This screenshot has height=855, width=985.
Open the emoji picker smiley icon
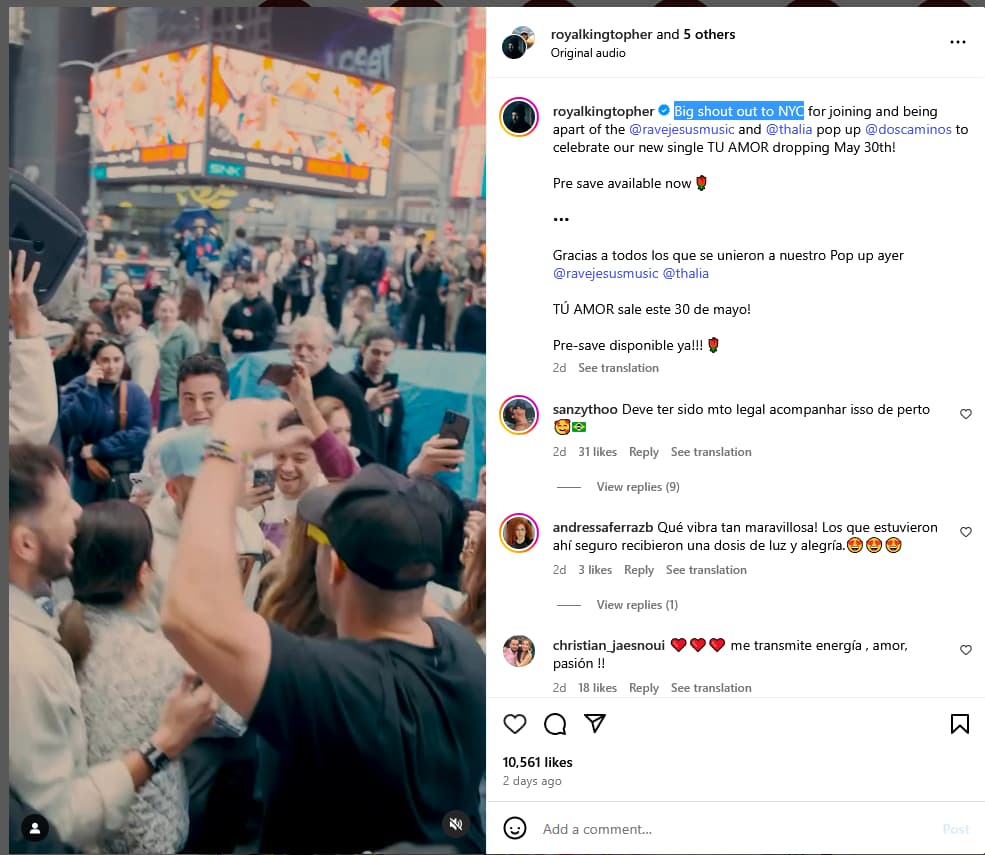coord(514,828)
